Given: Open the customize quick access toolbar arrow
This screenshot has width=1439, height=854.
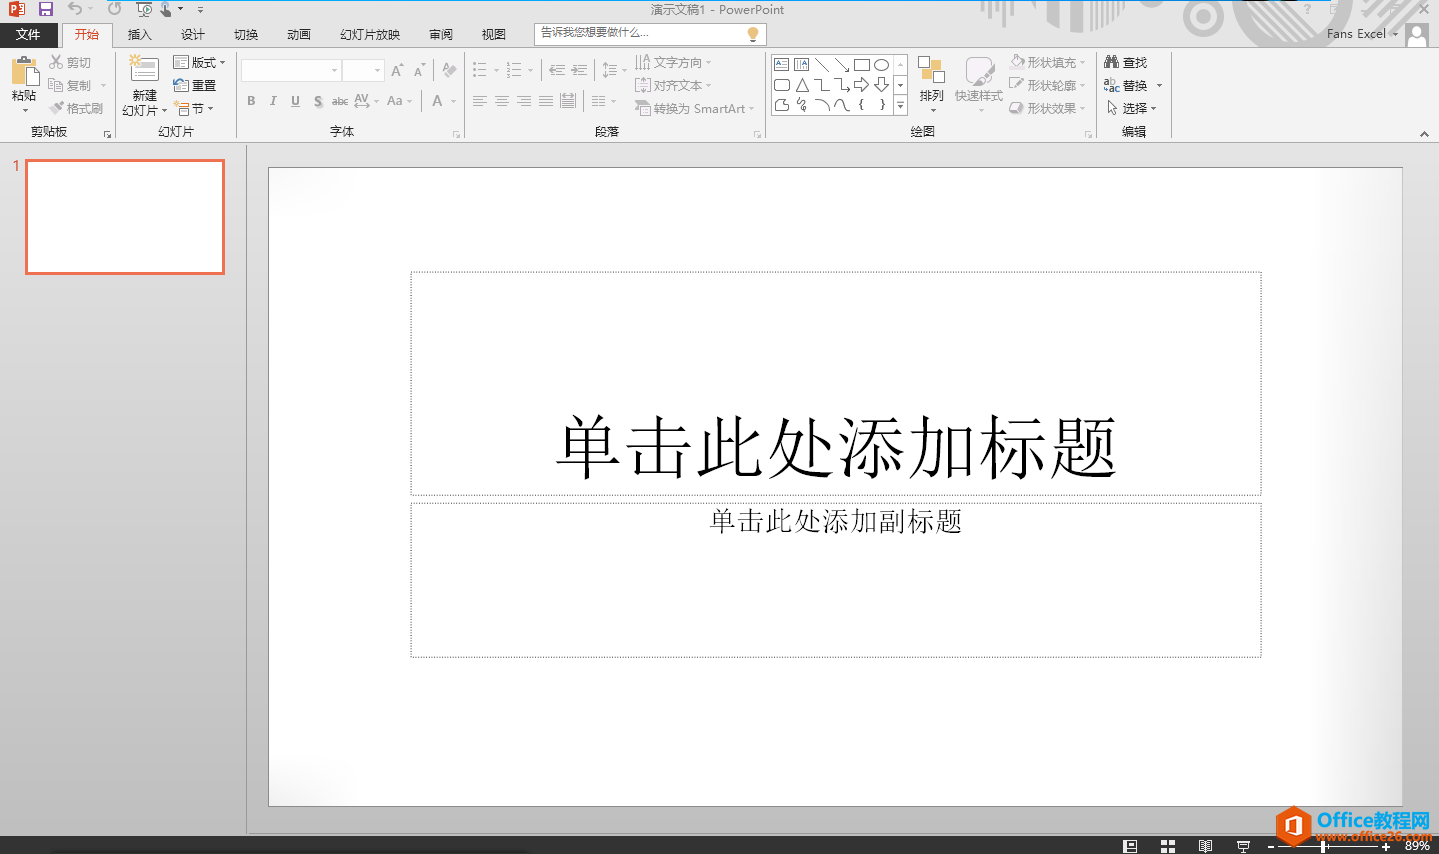Looking at the screenshot, I should (x=200, y=10).
